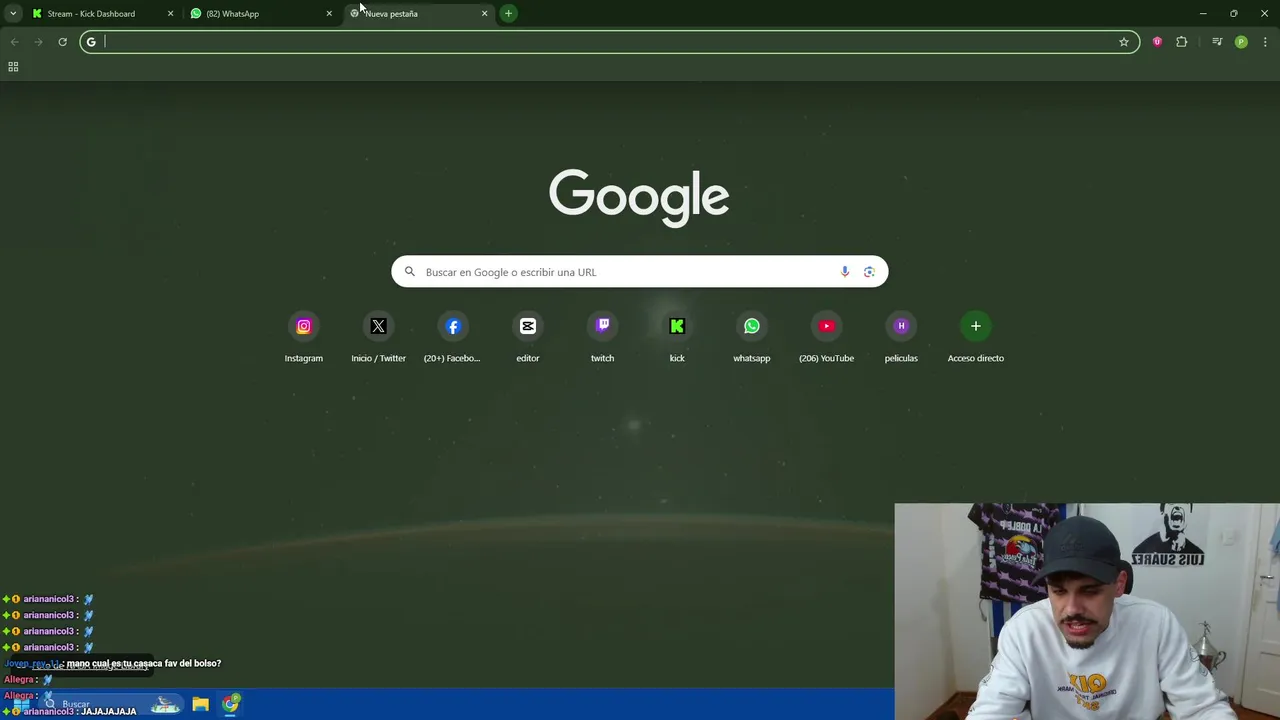The height and width of the screenshot is (720, 1280).
Task: Click the Chrome icon in the taskbar
Action: (231, 704)
